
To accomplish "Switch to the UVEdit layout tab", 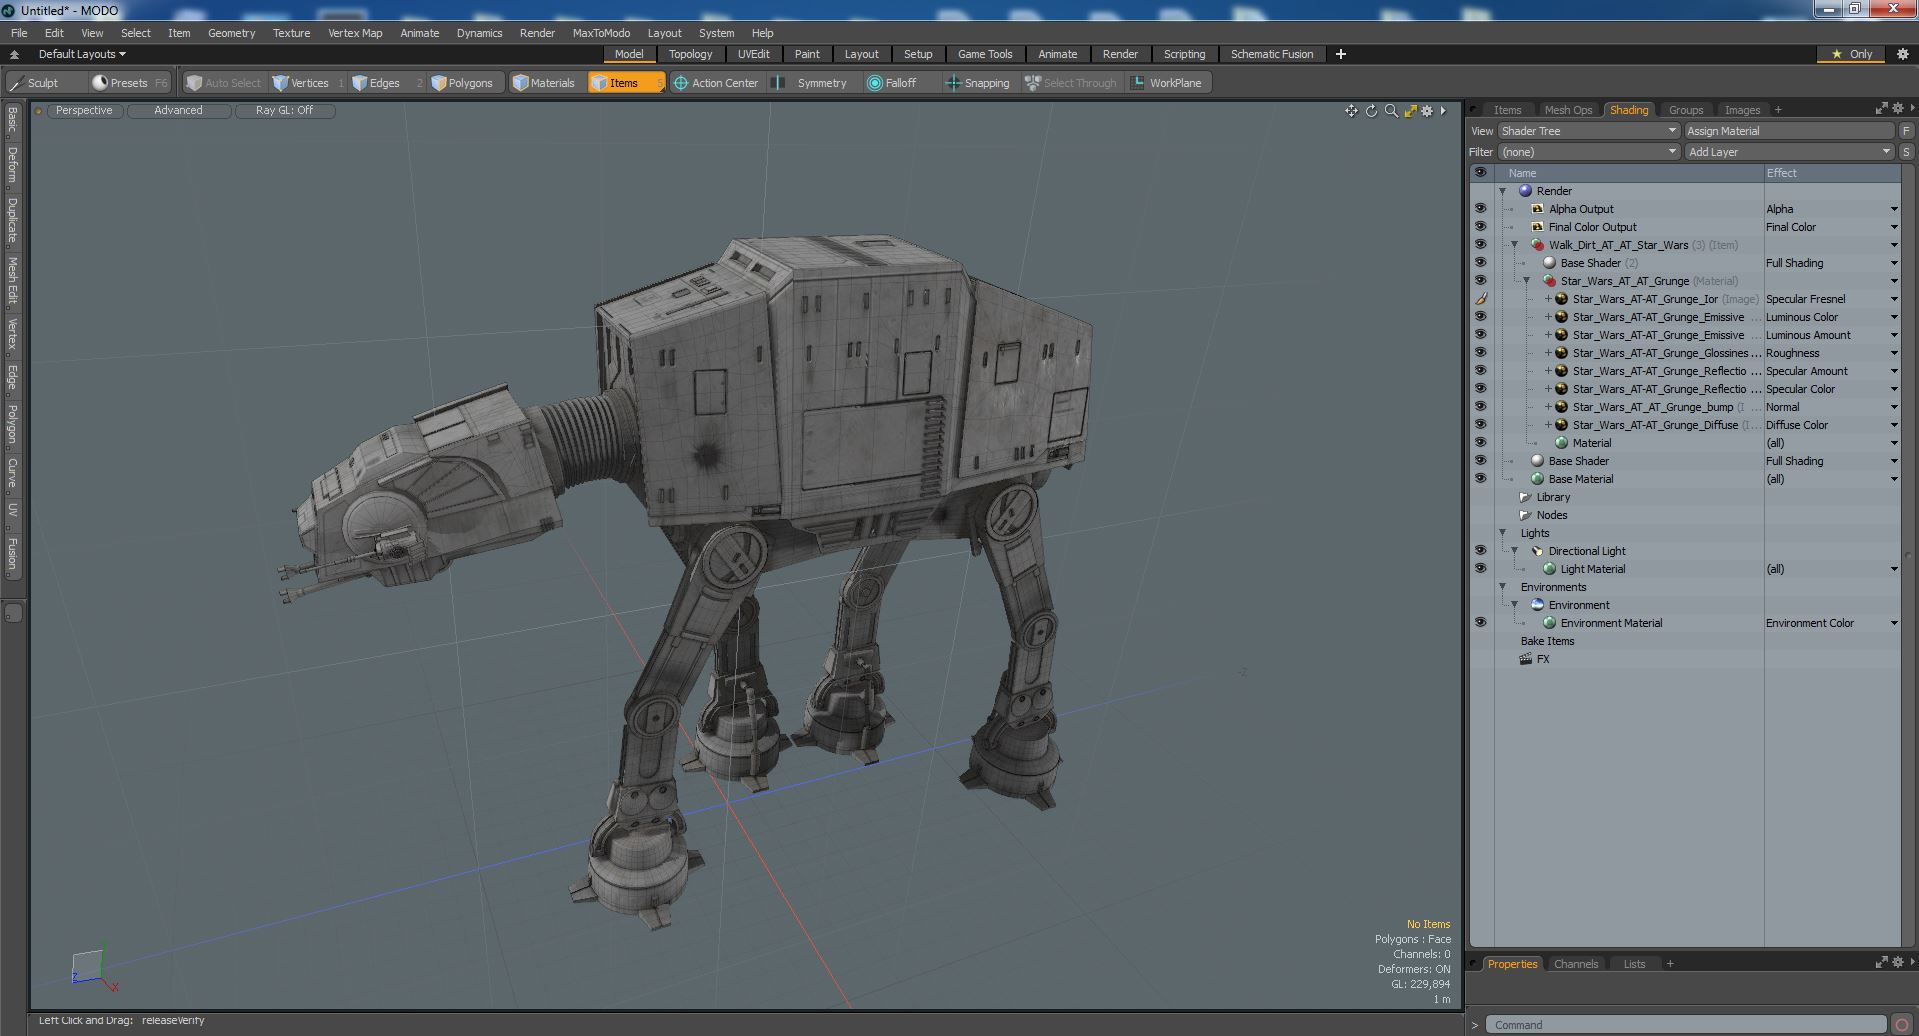I will coord(753,54).
